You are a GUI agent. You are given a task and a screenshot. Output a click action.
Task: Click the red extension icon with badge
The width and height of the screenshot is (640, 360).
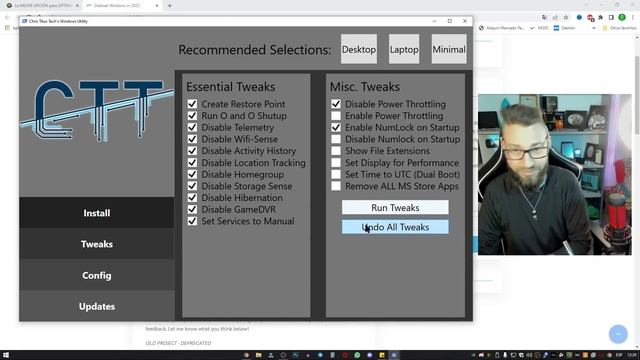[x=590, y=18]
